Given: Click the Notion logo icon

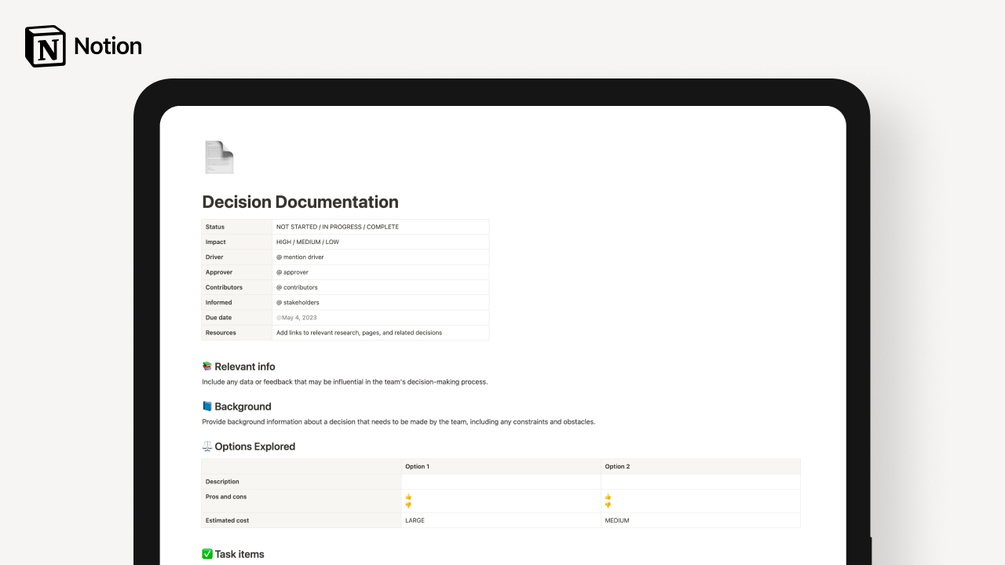Looking at the screenshot, I should coord(45,46).
